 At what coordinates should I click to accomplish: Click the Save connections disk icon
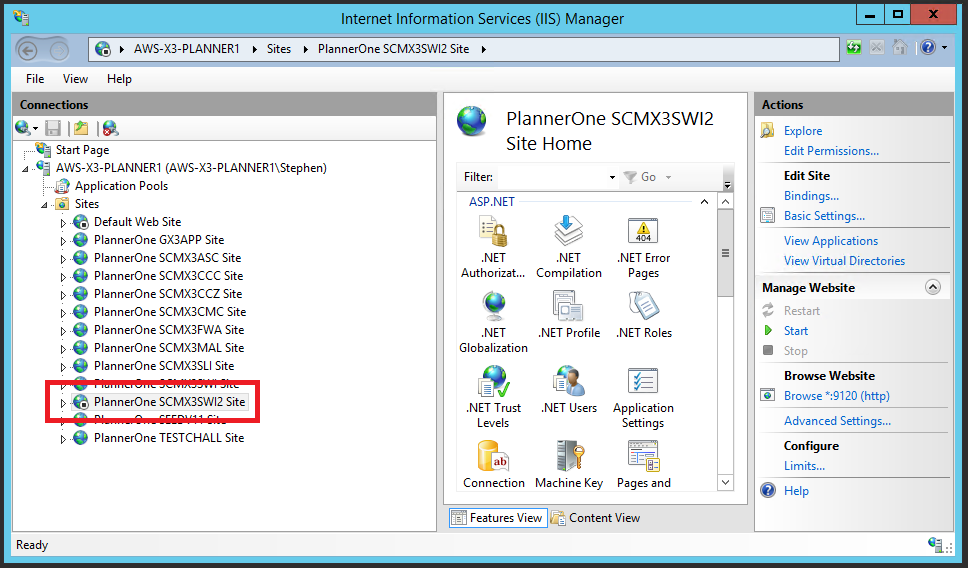point(53,128)
